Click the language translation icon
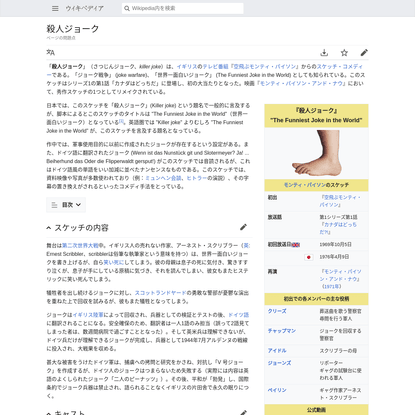 [50, 52]
